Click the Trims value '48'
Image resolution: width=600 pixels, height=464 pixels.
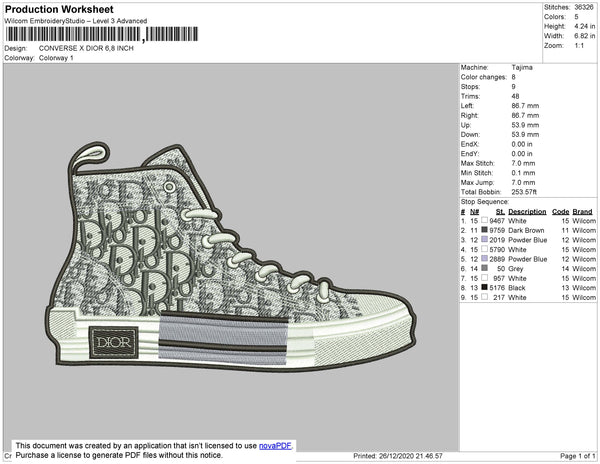[x=515, y=96]
